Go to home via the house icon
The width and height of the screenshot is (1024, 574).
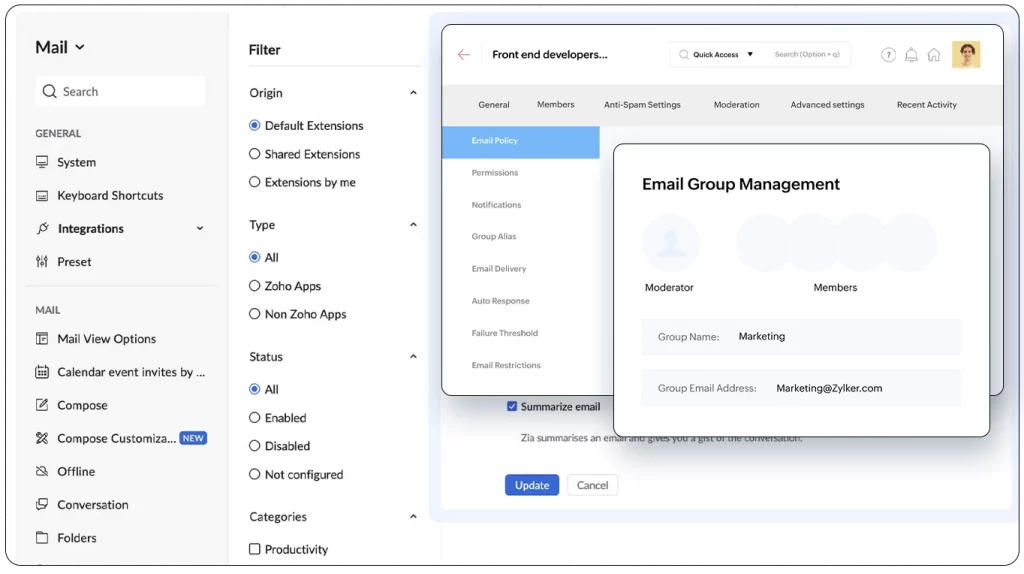click(934, 55)
